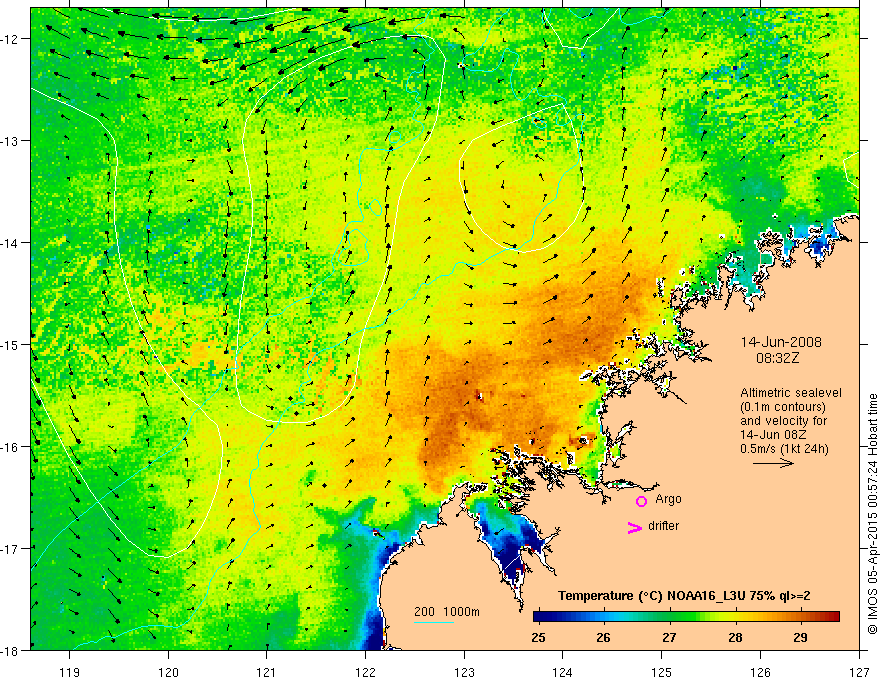The image size is (880, 680).
Task: Click the 'drifter' legend label
Action: (663, 526)
